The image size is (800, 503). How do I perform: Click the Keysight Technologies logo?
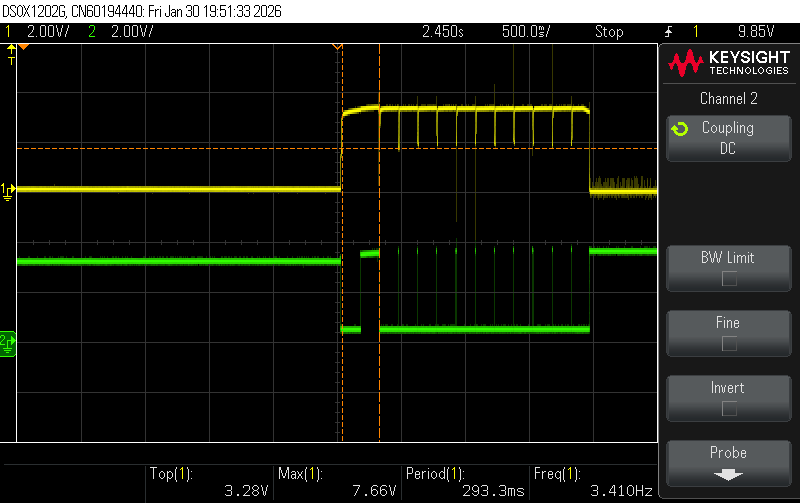729,63
